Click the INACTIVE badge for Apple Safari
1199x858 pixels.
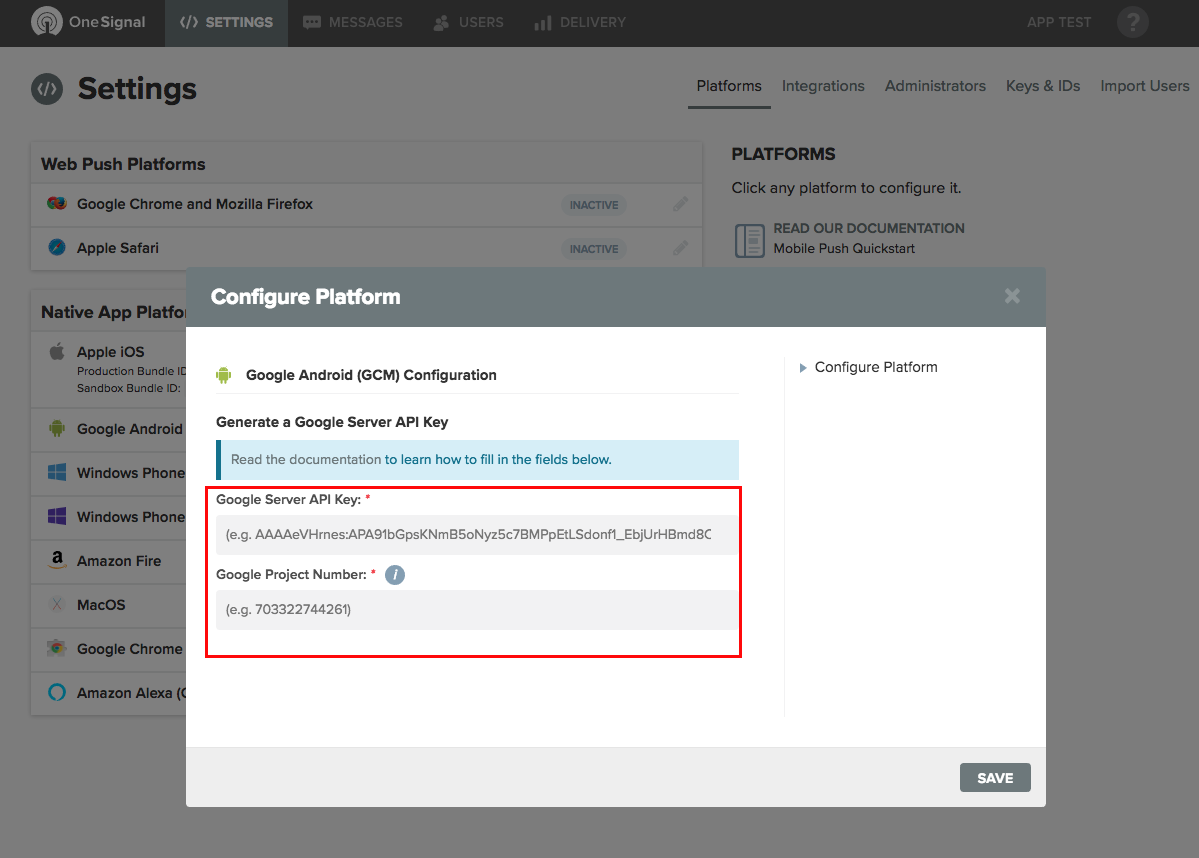point(594,249)
